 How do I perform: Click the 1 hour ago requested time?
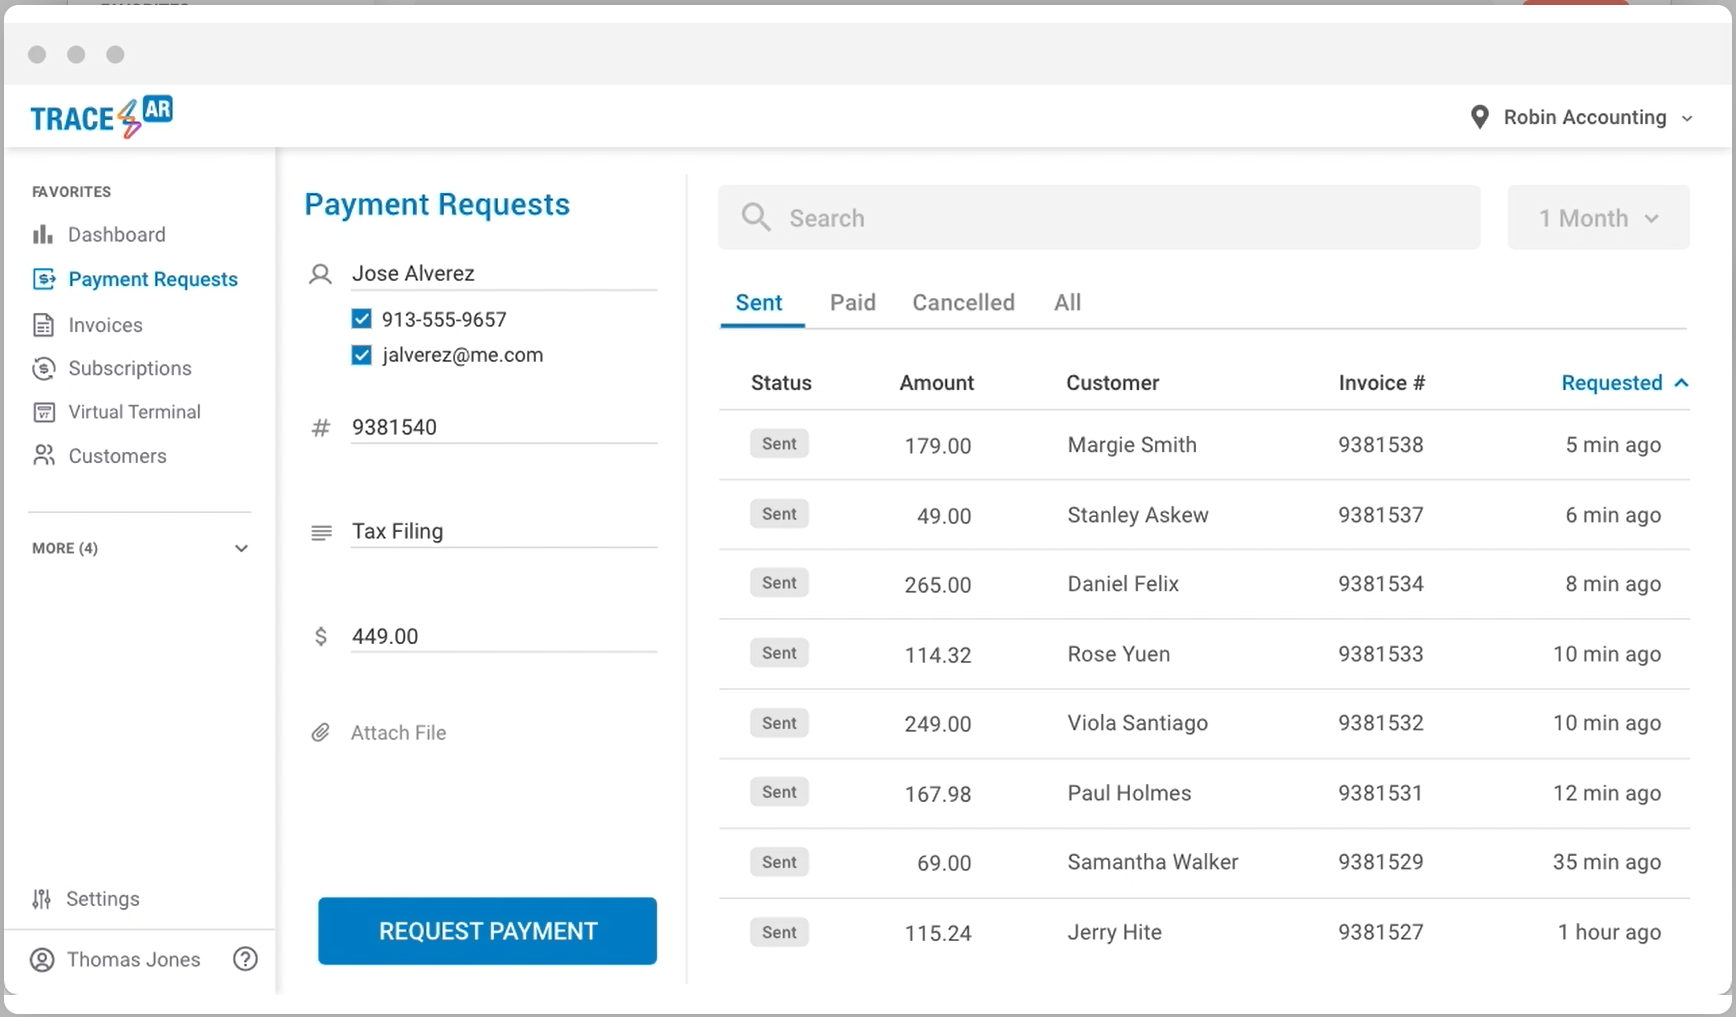1609,932
